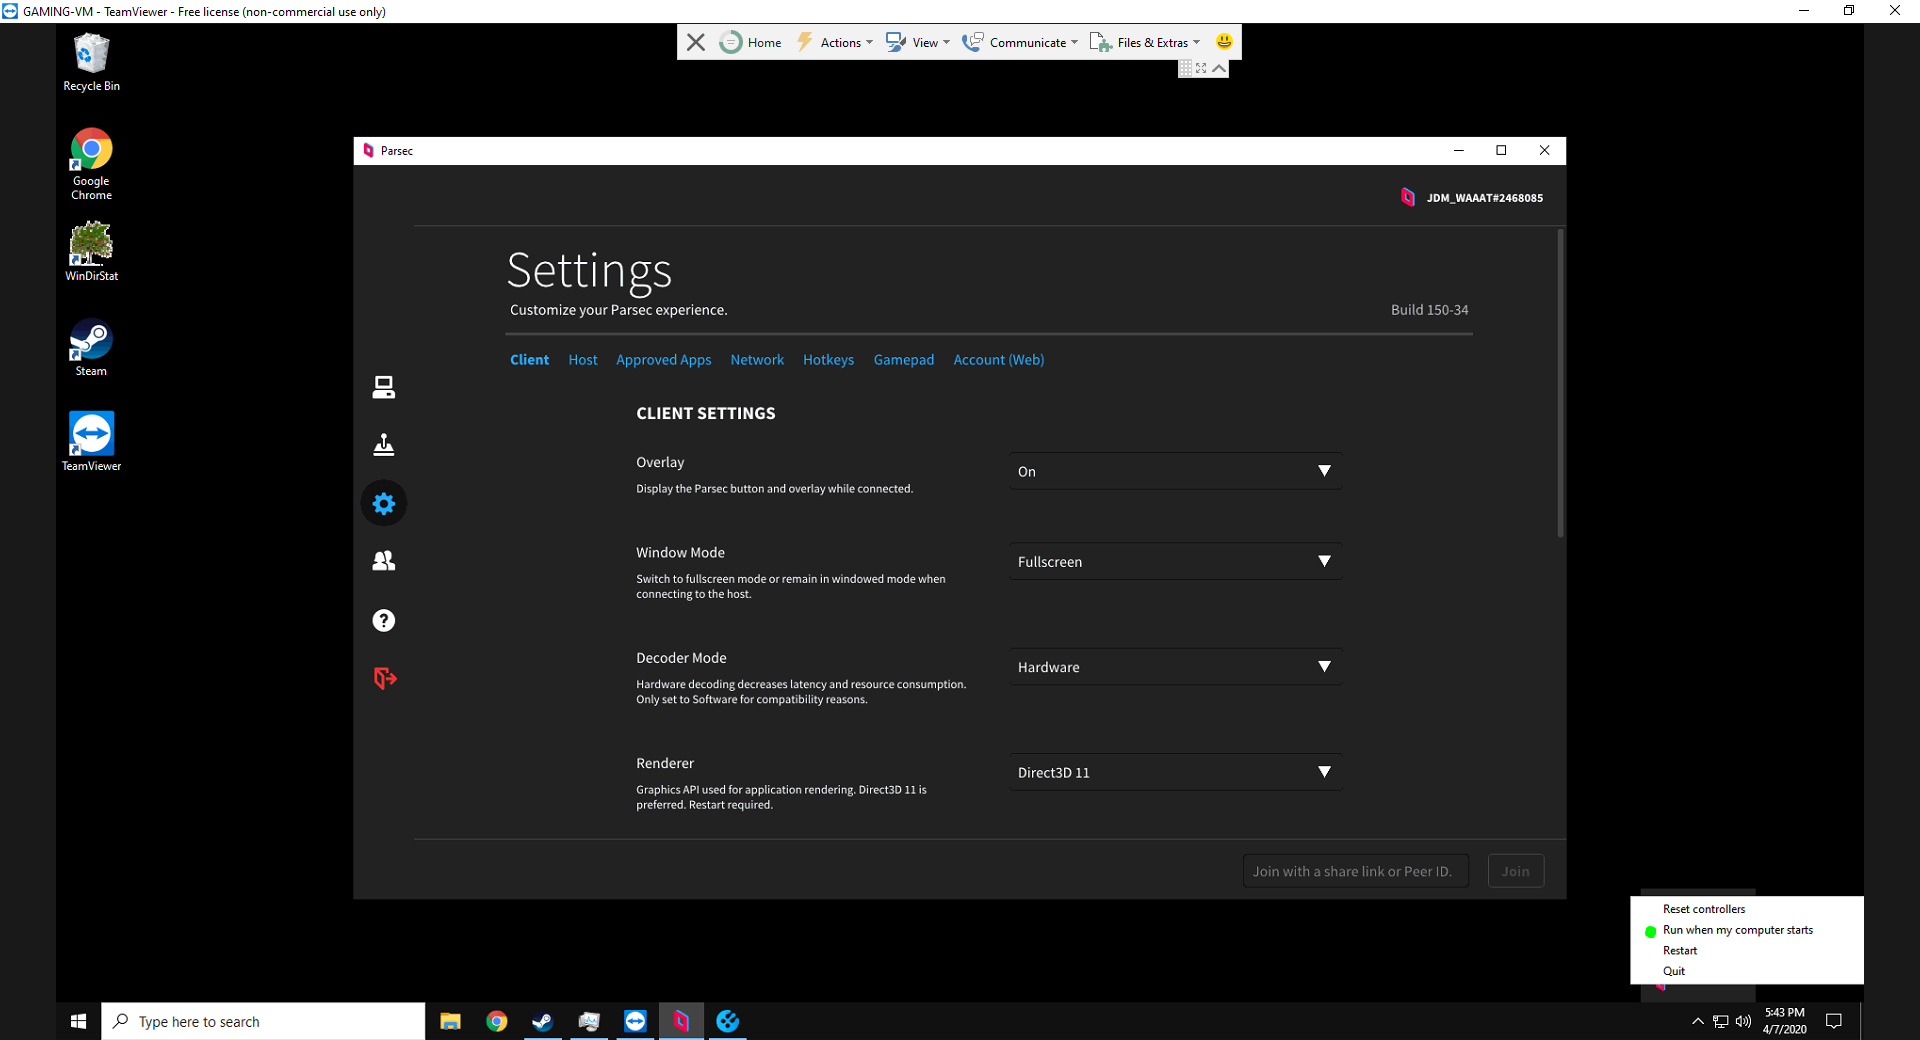
Task: Open Recycle Bin desktop icon
Action: coord(91,62)
